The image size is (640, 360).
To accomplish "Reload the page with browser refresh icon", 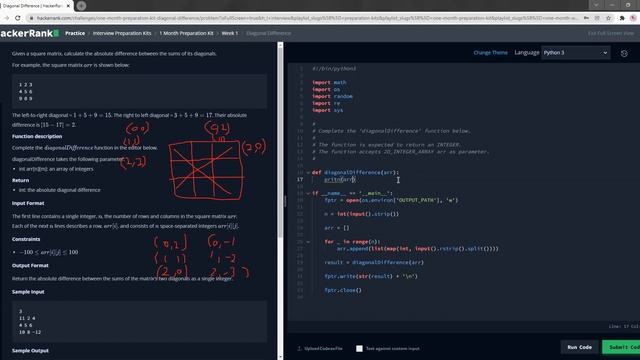I will 18,18.
